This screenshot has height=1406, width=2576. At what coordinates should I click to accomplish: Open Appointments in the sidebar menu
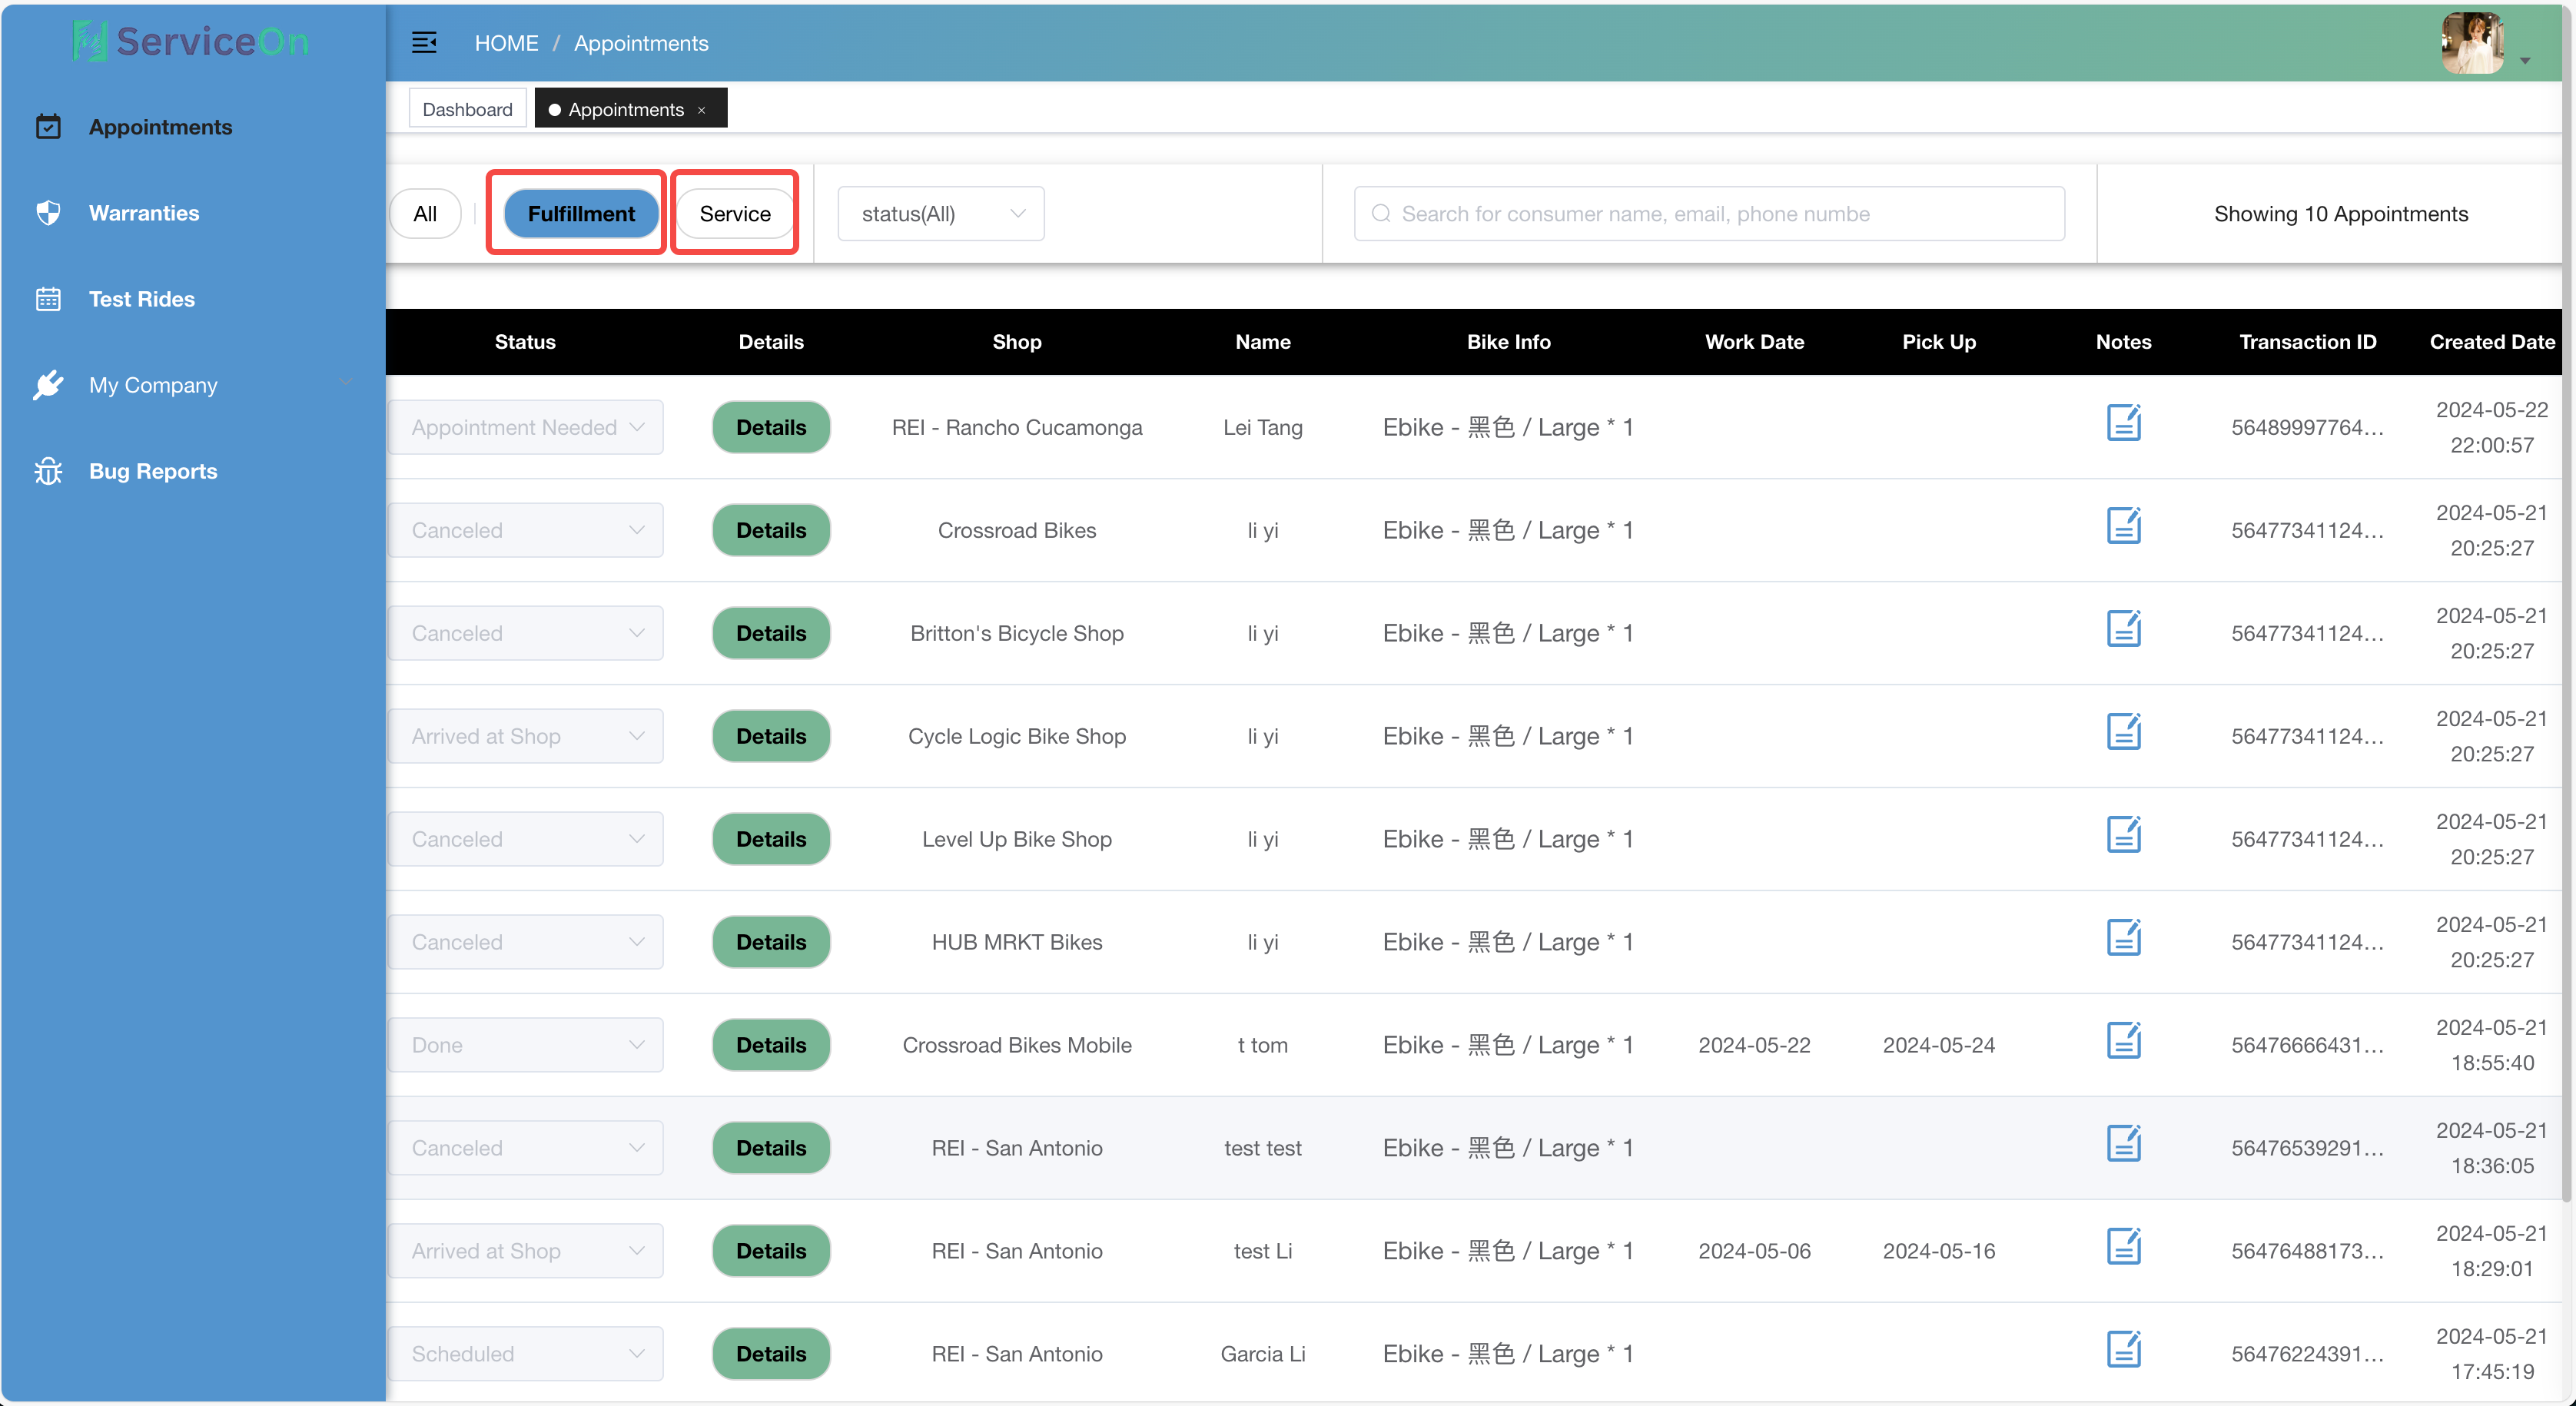point(160,127)
